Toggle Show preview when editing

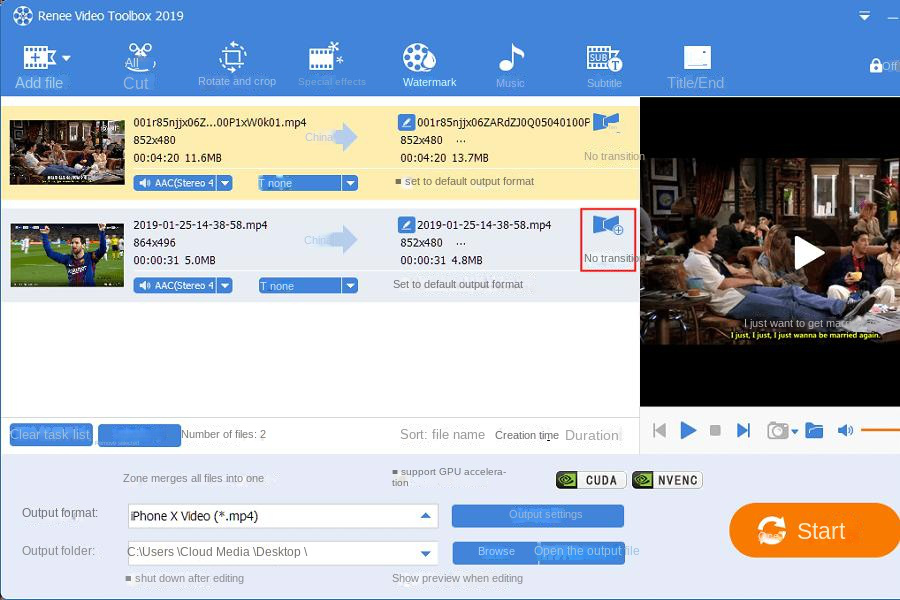tap(457, 578)
